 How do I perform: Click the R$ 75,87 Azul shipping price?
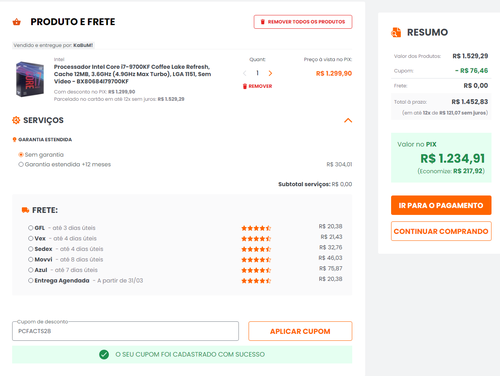point(331,268)
